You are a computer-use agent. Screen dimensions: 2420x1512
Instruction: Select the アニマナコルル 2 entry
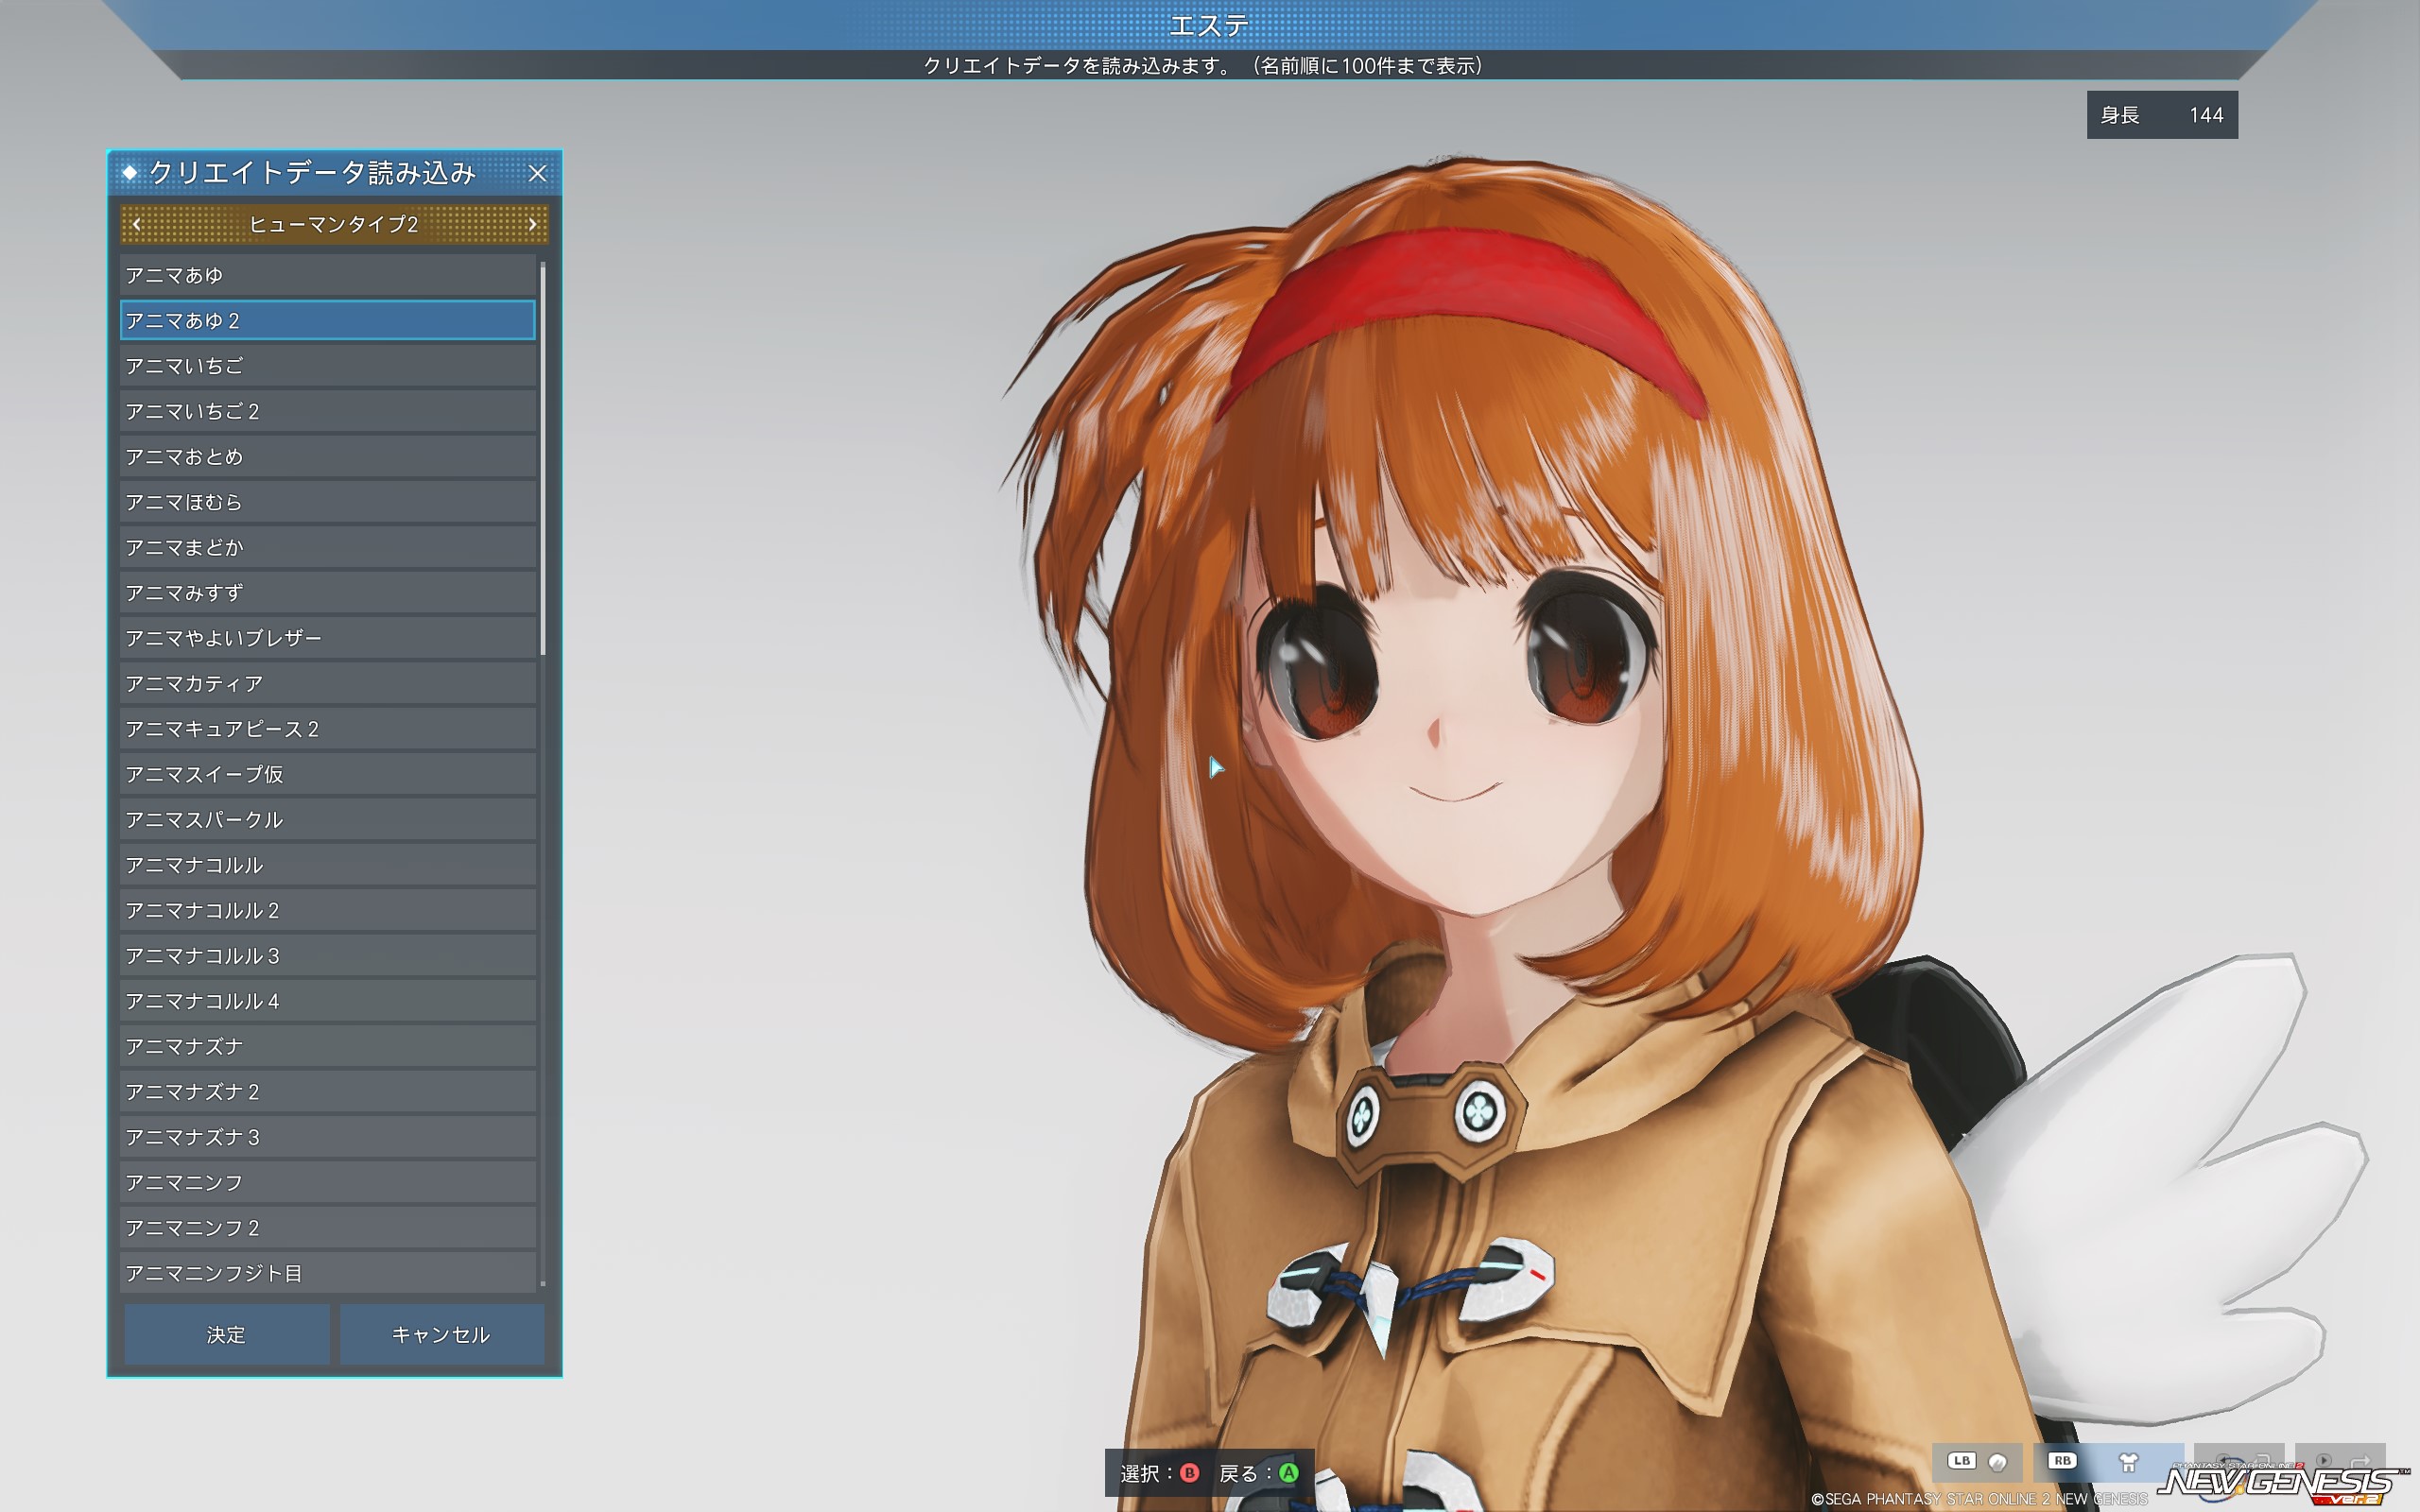pyautogui.click(x=328, y=910)
